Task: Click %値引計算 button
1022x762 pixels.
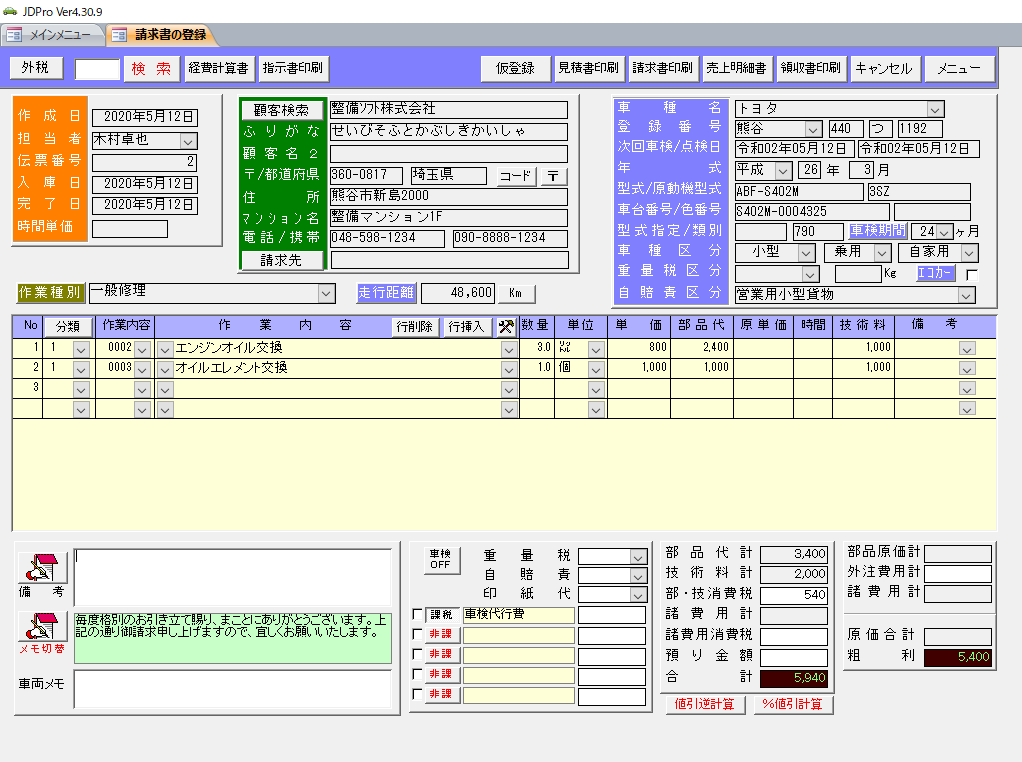Action: pos(793,705)
